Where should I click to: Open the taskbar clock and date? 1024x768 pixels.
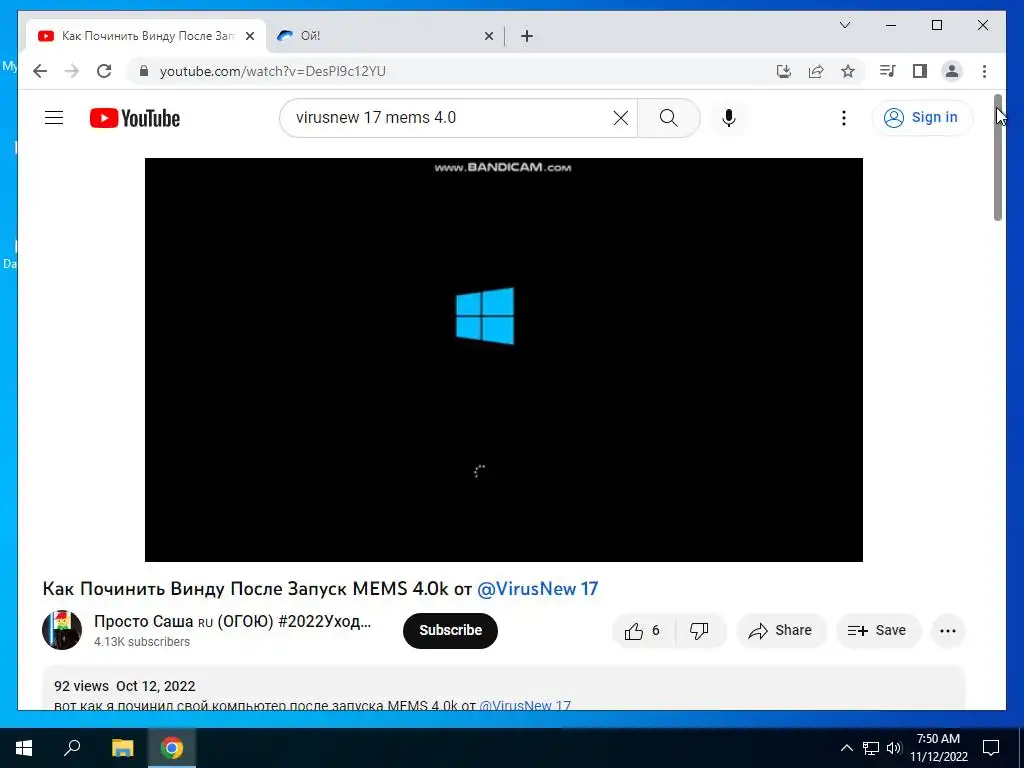(938, 748)
